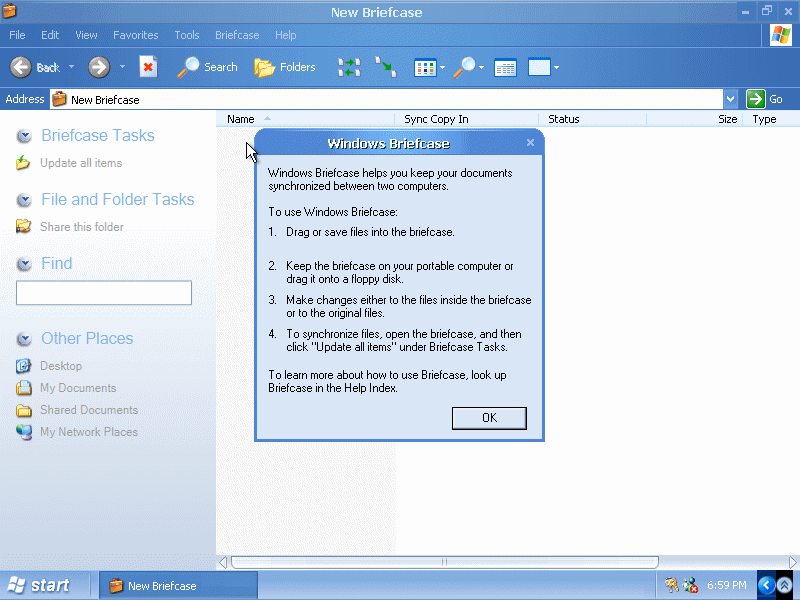The image size is (800, 600).
Task: Click the Views colored grid icon
Action: pos(424,67)
